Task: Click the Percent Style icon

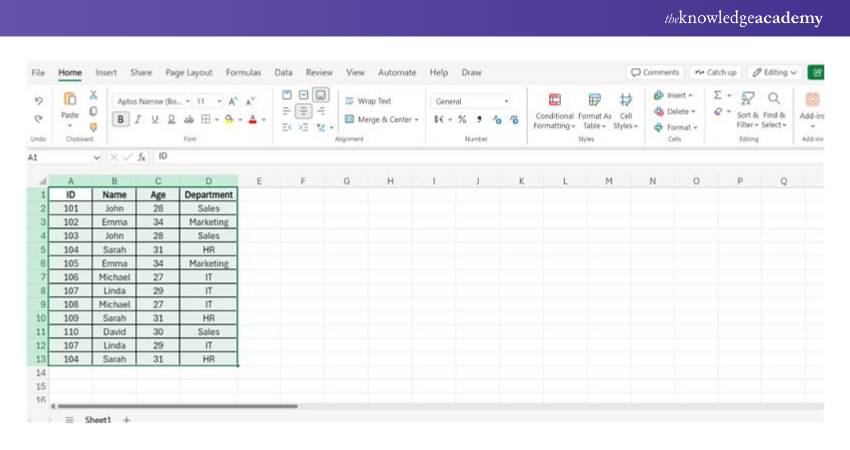Action: (x=462, y=119)
